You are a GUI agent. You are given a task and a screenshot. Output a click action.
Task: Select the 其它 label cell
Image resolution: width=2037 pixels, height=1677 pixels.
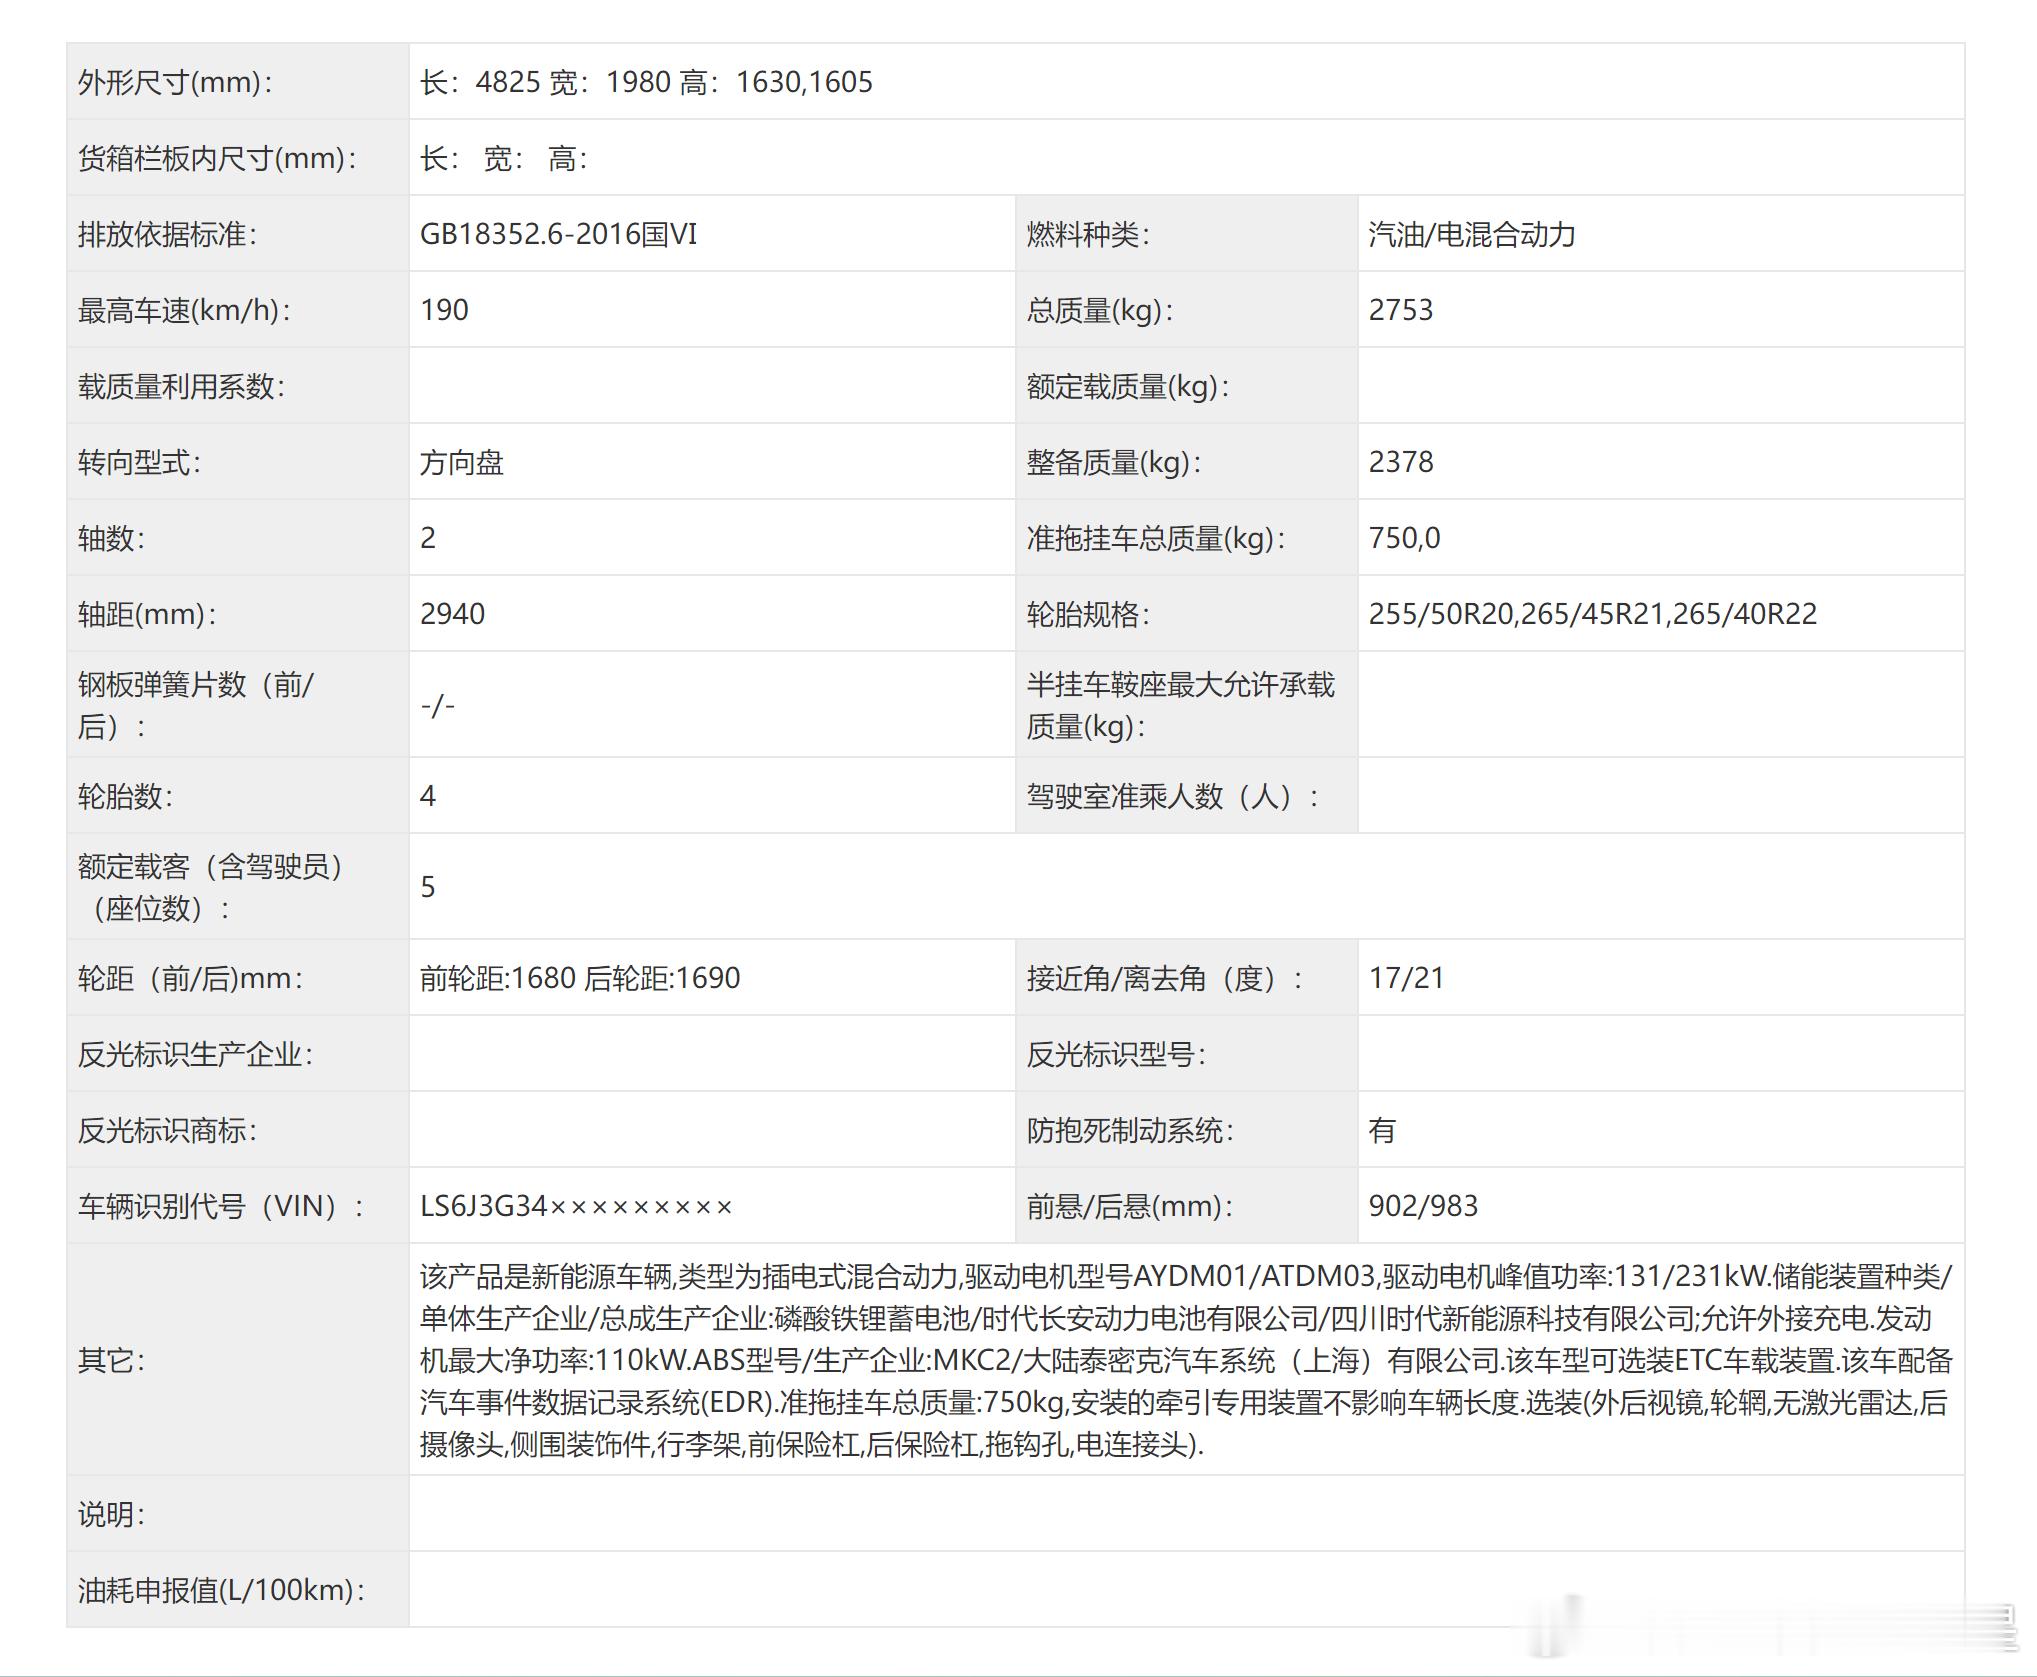tap(238, 1359)
